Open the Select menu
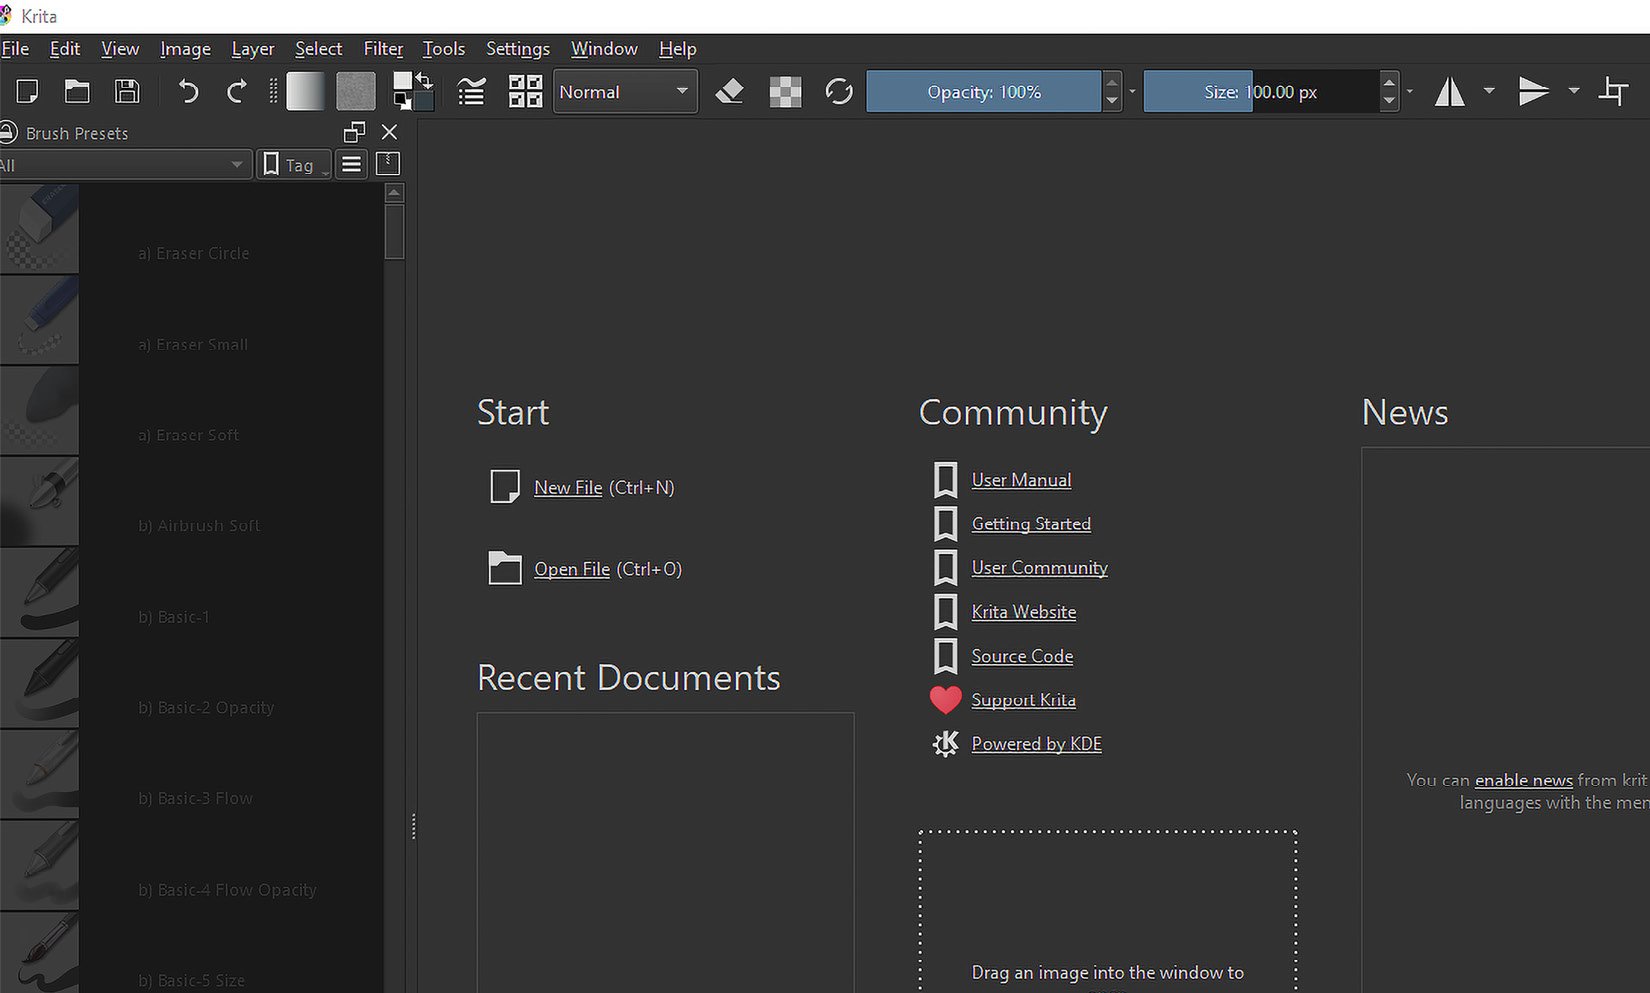Screen dimensions: 1650x993 tap(318, 48)
